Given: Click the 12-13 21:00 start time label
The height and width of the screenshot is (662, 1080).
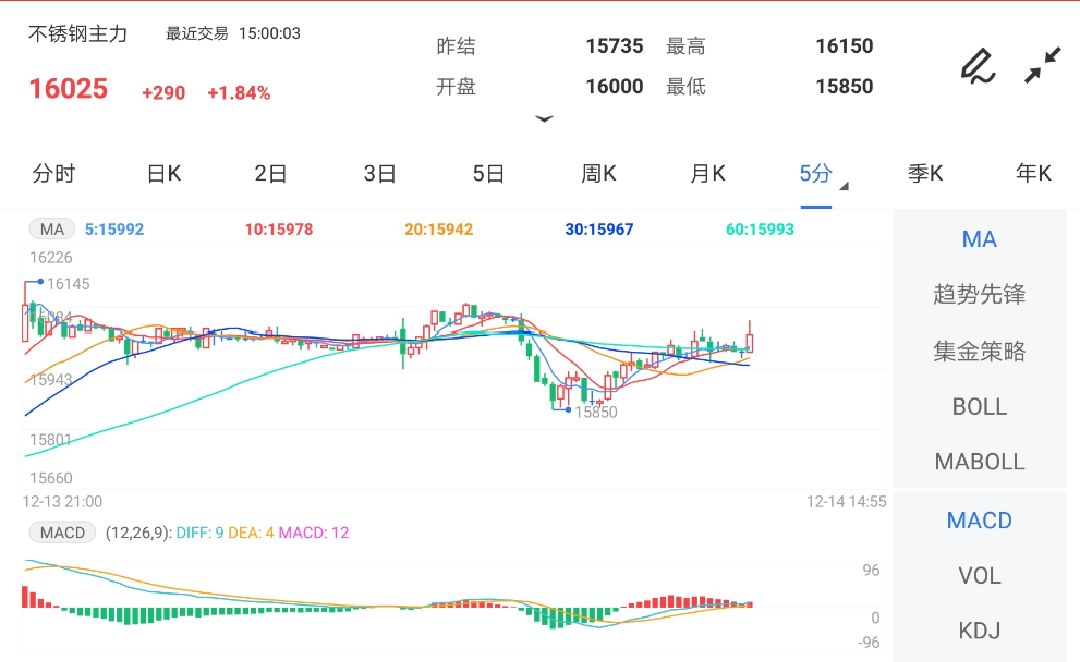Looking at the screenshot, I should pos(62,501).
